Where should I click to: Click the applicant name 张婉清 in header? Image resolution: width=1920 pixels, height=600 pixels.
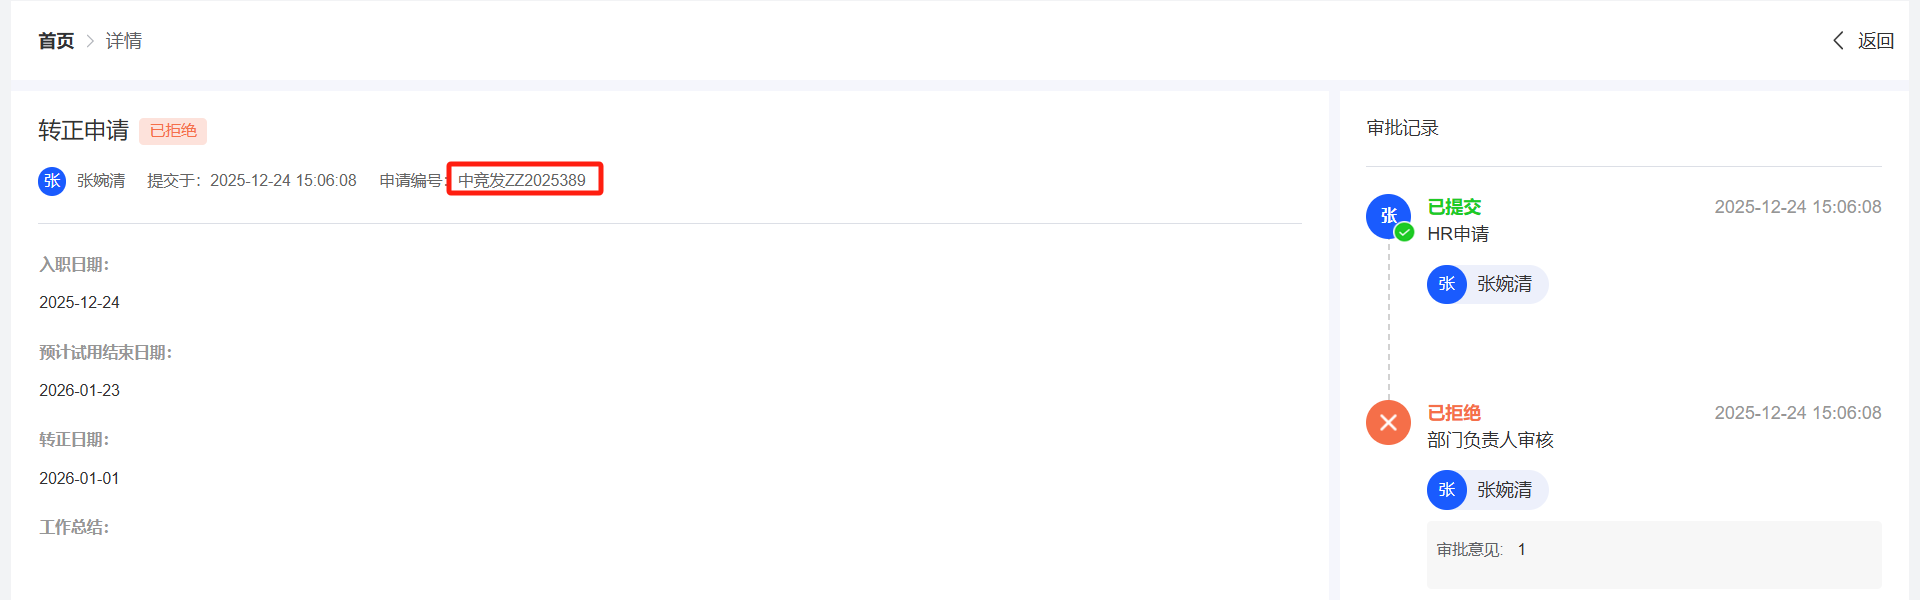[x=101, y=181]
